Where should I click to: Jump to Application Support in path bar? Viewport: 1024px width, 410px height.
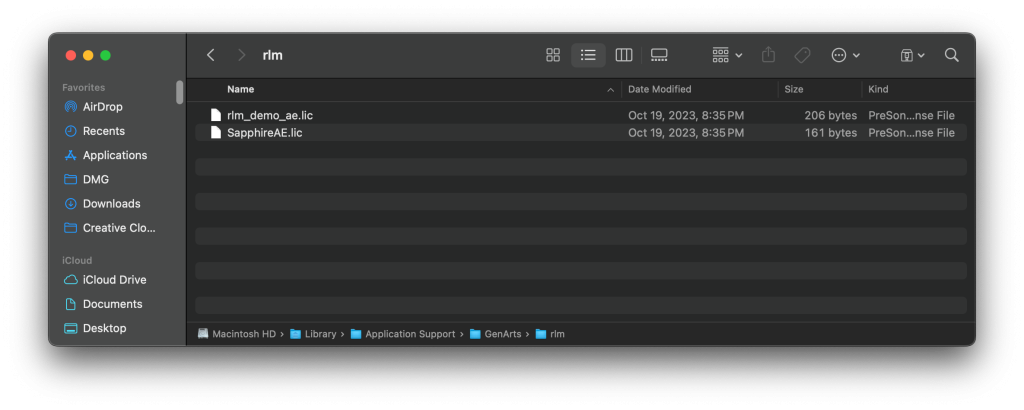point(409,334)
